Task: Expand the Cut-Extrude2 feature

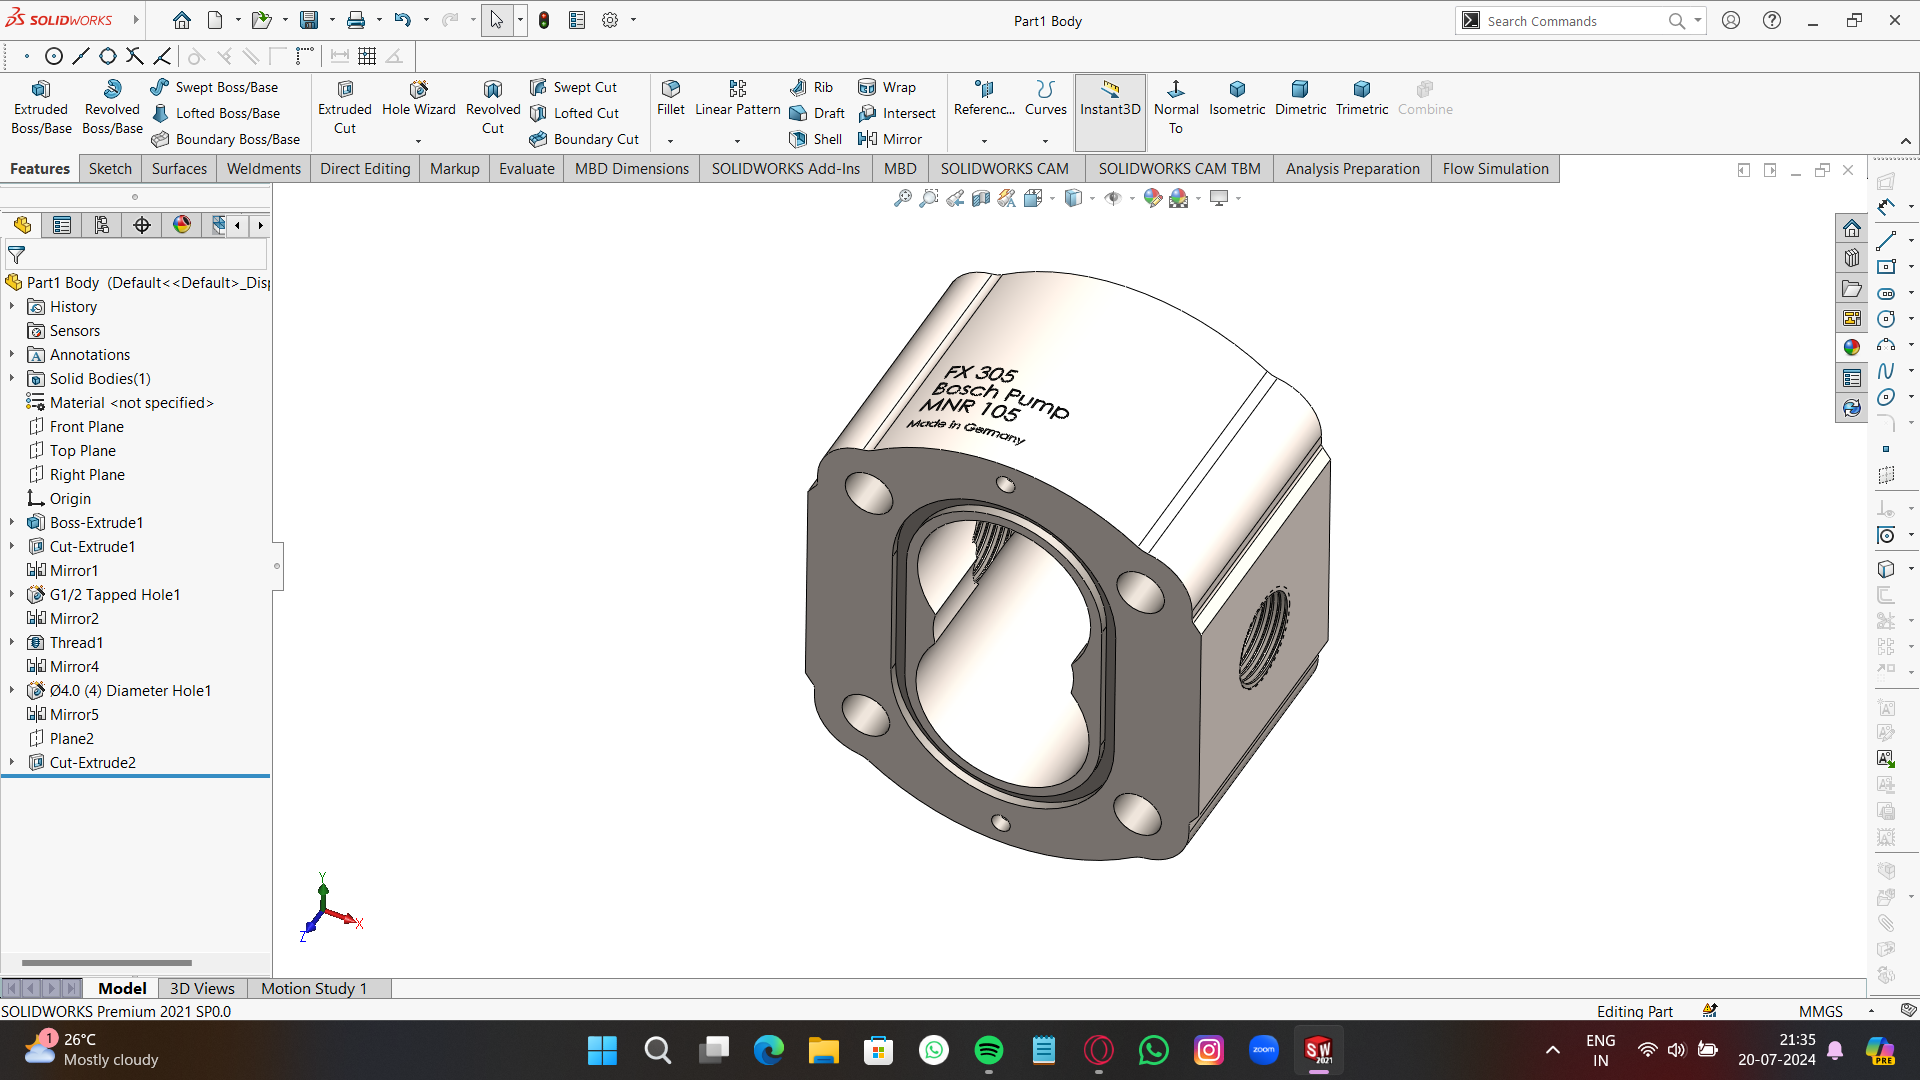Action: 12,762
